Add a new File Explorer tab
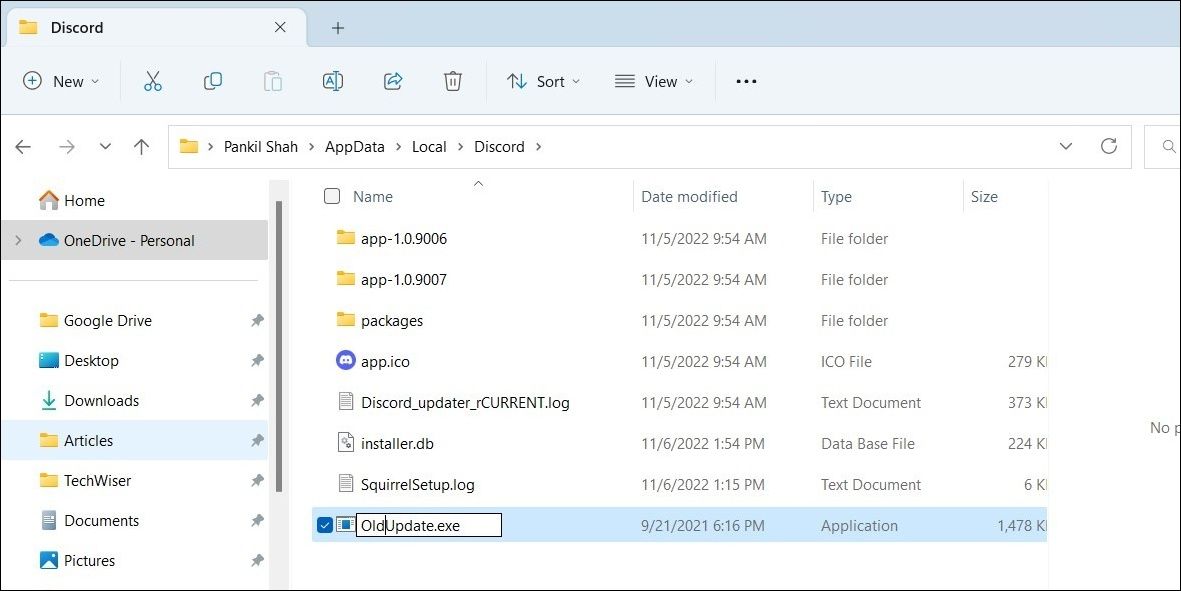 coord(338,28)
